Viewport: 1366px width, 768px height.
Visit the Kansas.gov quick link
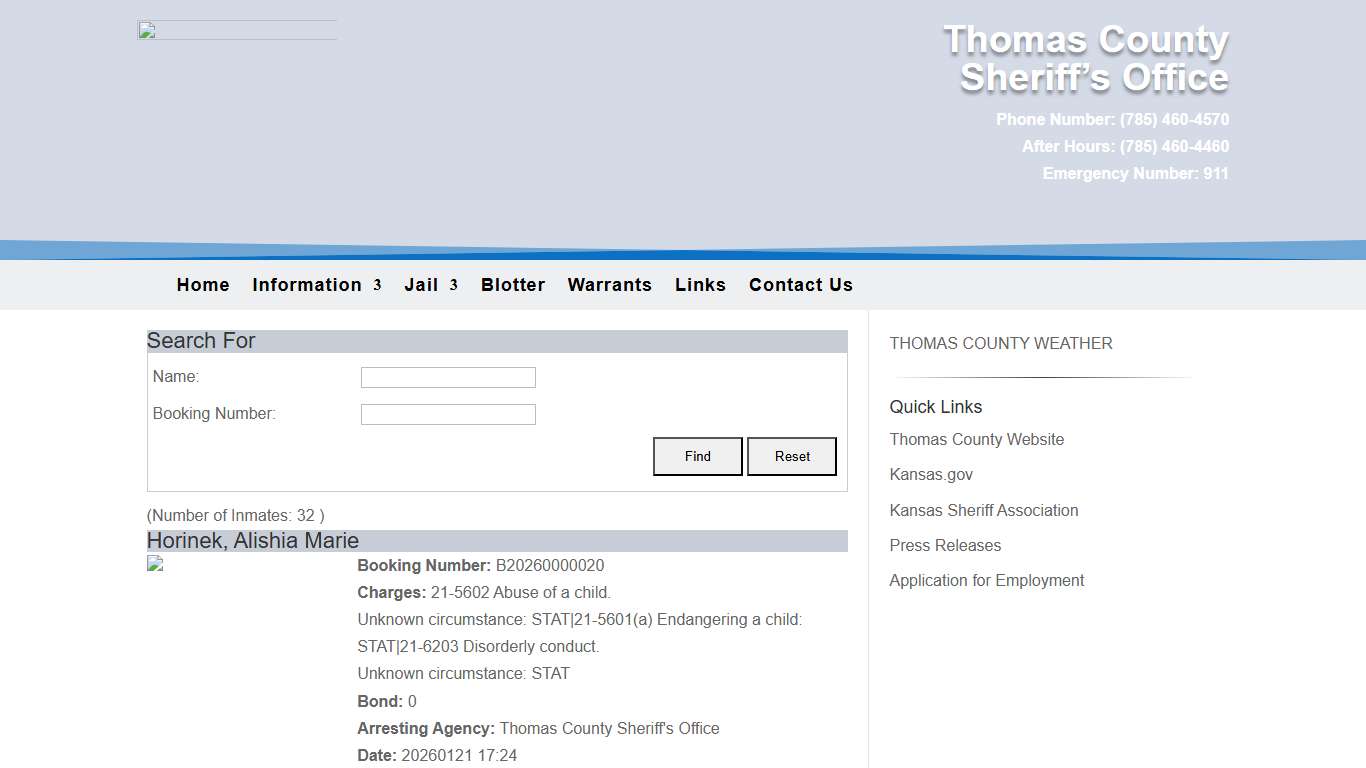(x=930, y=474)
